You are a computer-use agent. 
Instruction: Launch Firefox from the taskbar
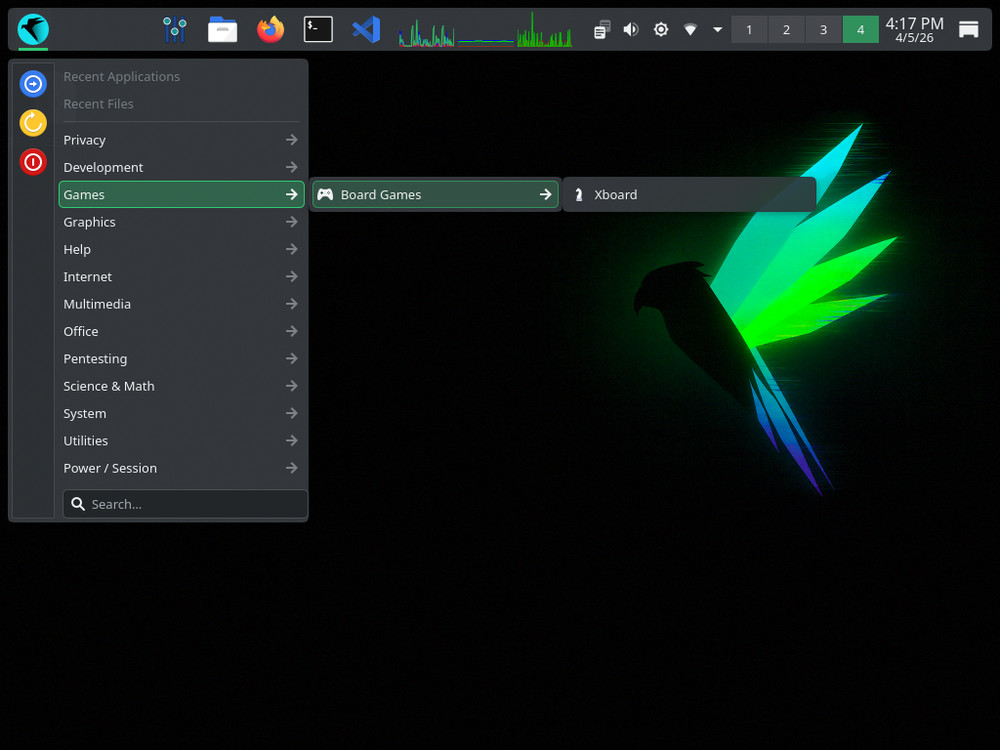pyautogui.click(x=270, y=29)
